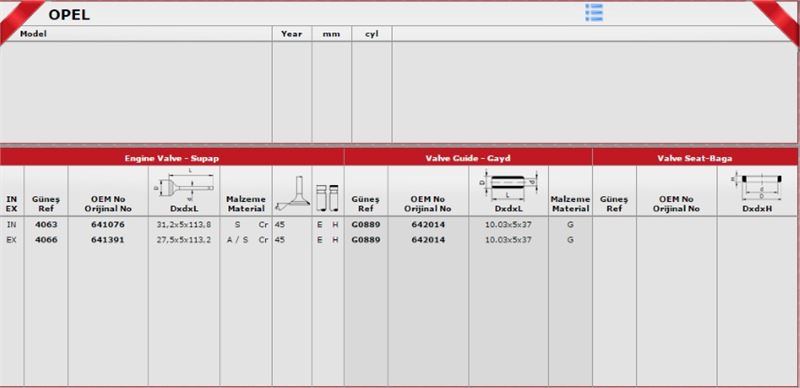Image resolution: width=800 pixels, height=388 pixels.
Task: Select the Valve Guide - Gayd header
Action: [x=468, y=158]
